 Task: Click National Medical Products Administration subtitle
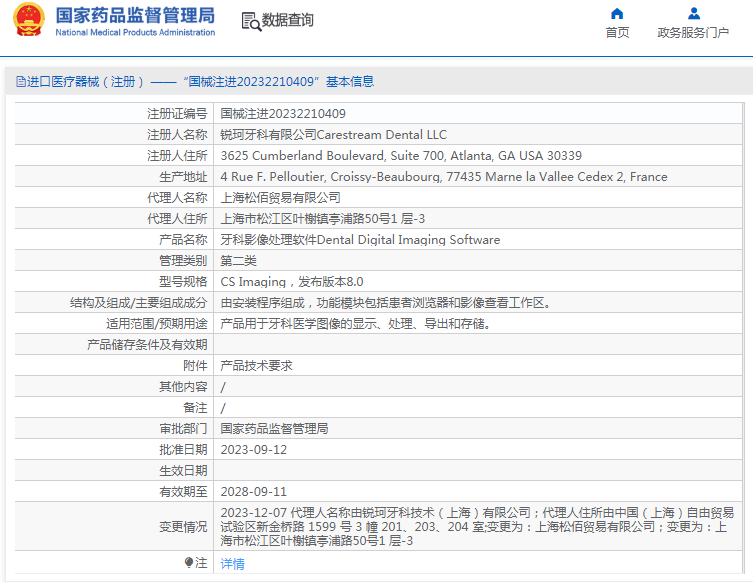[135, 33]
